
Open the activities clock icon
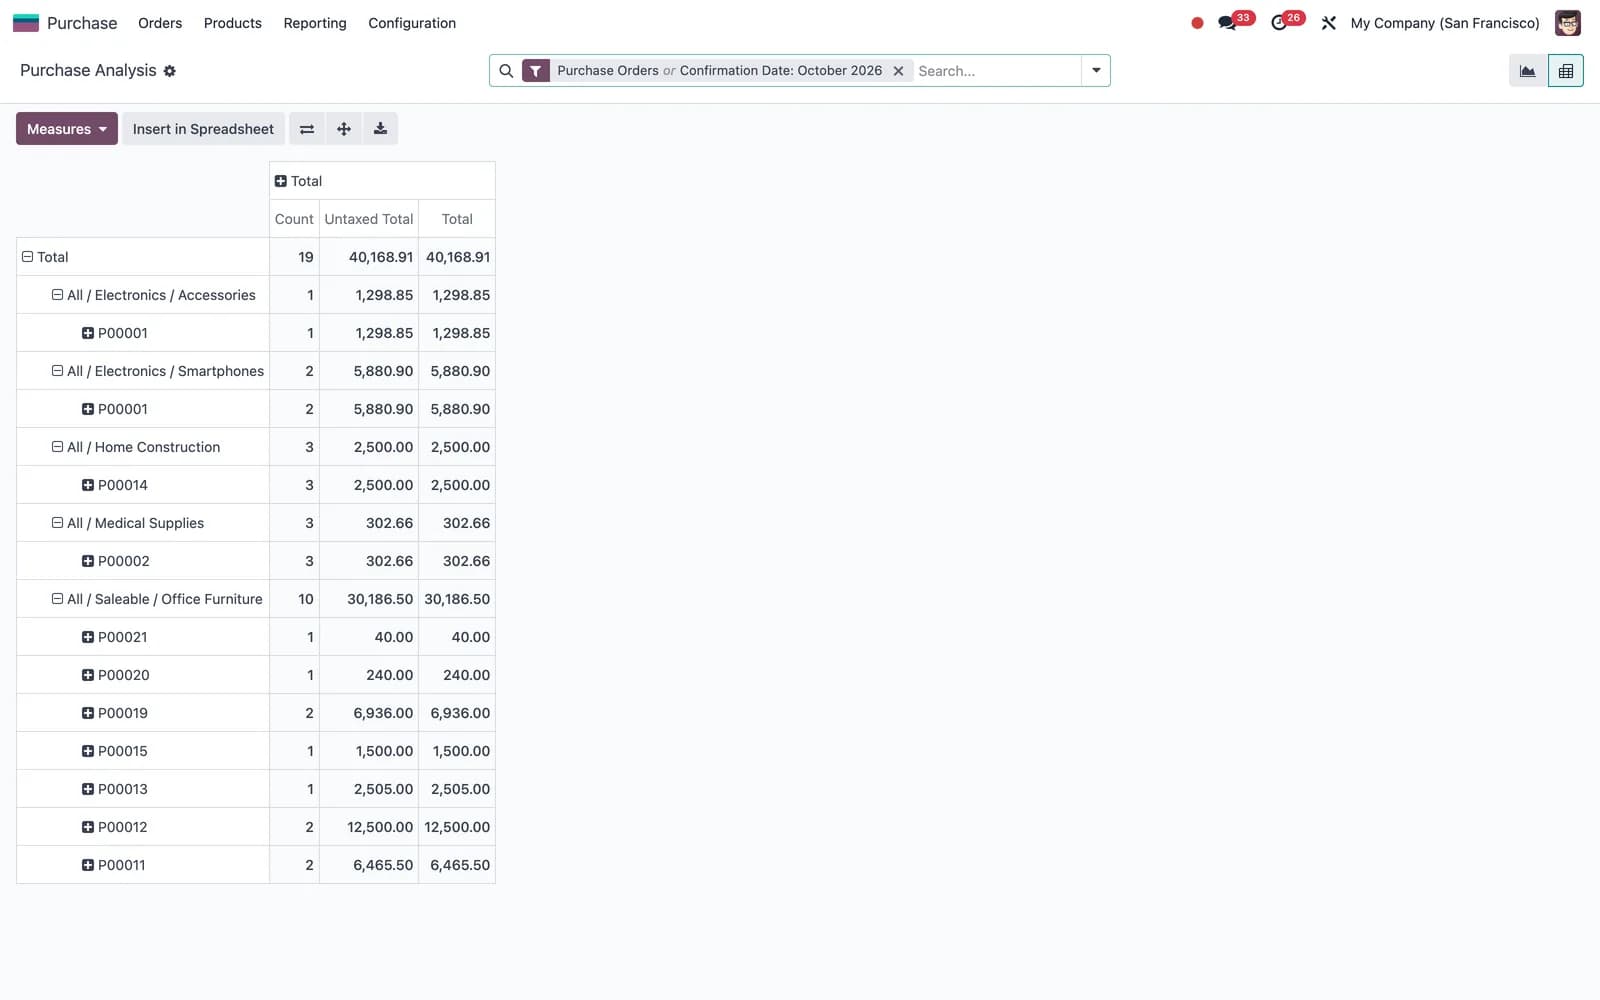1279,23
